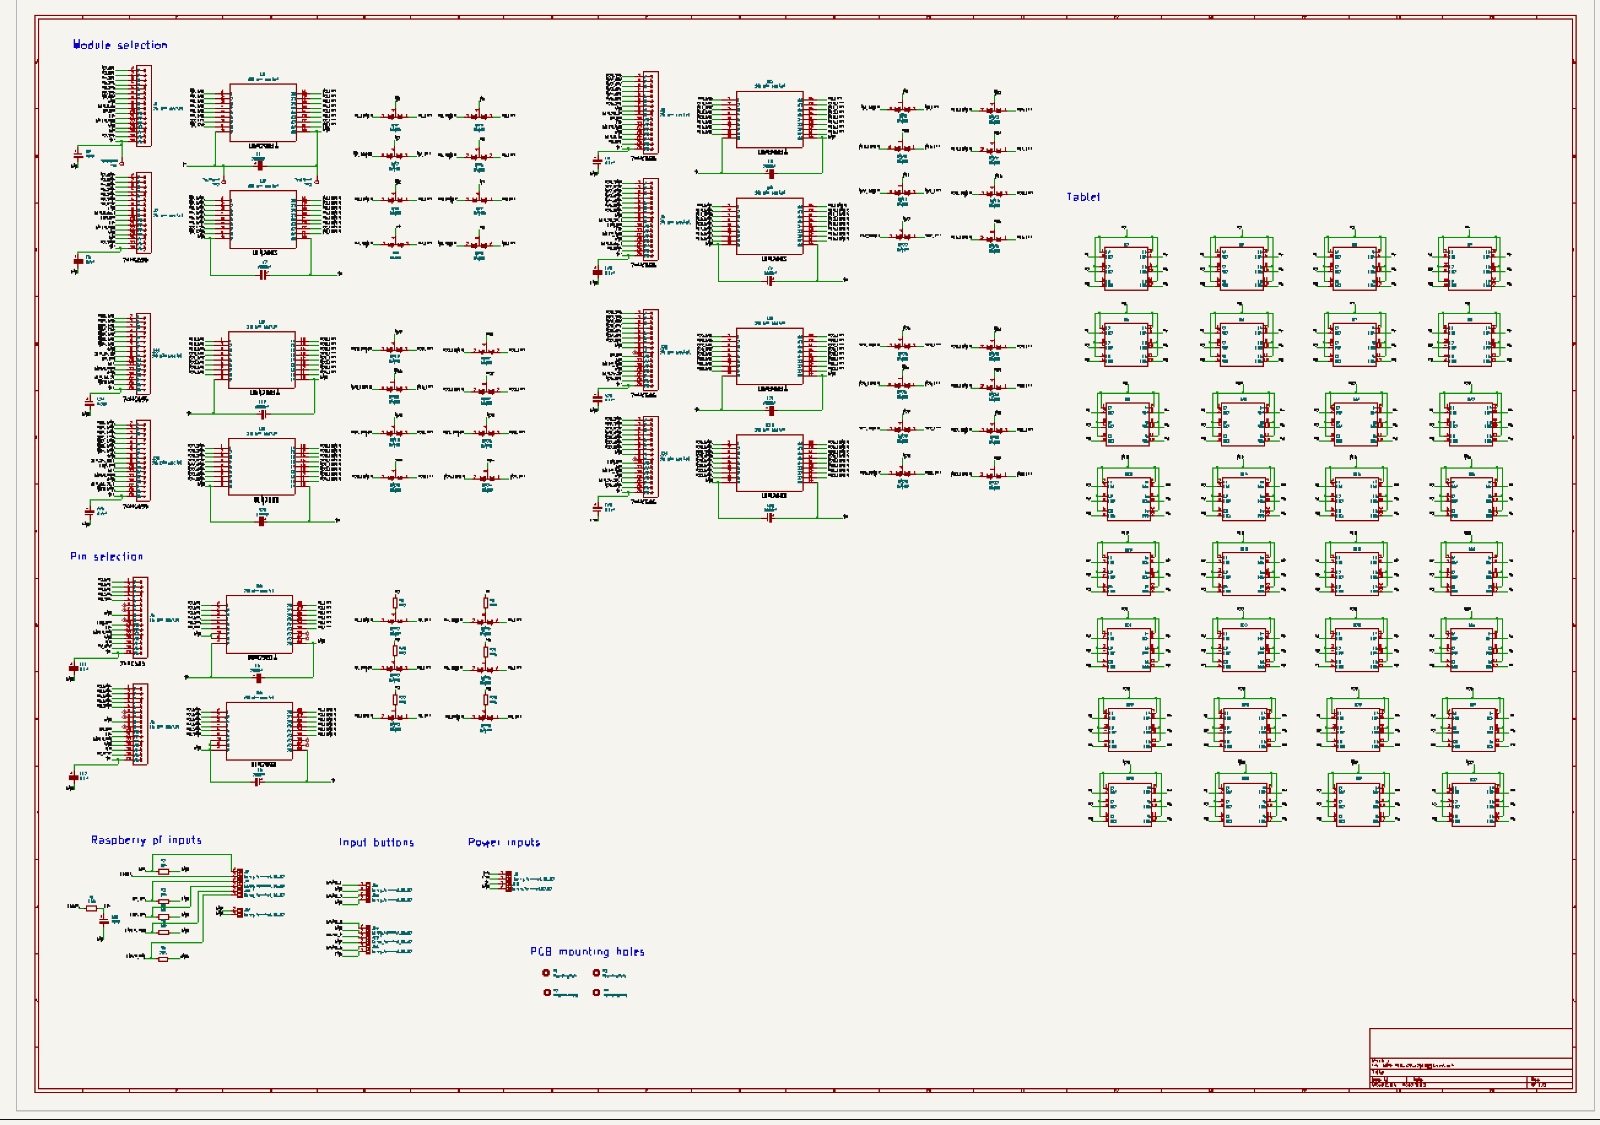Click the upper connector under Input buttons
The height and width of the screenshot is (1125, 1600).
367,891
